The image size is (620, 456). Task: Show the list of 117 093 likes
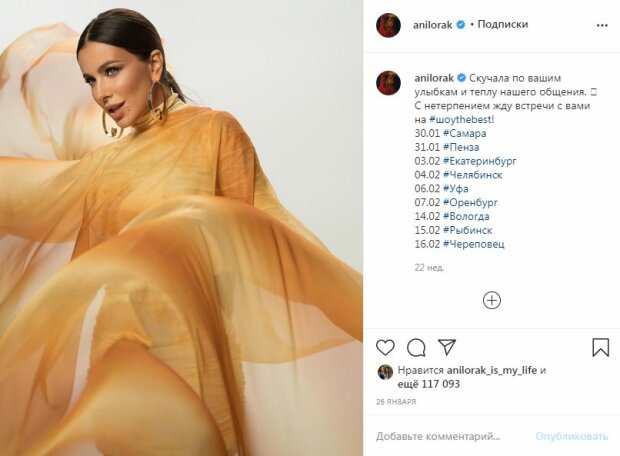[429, 384]
